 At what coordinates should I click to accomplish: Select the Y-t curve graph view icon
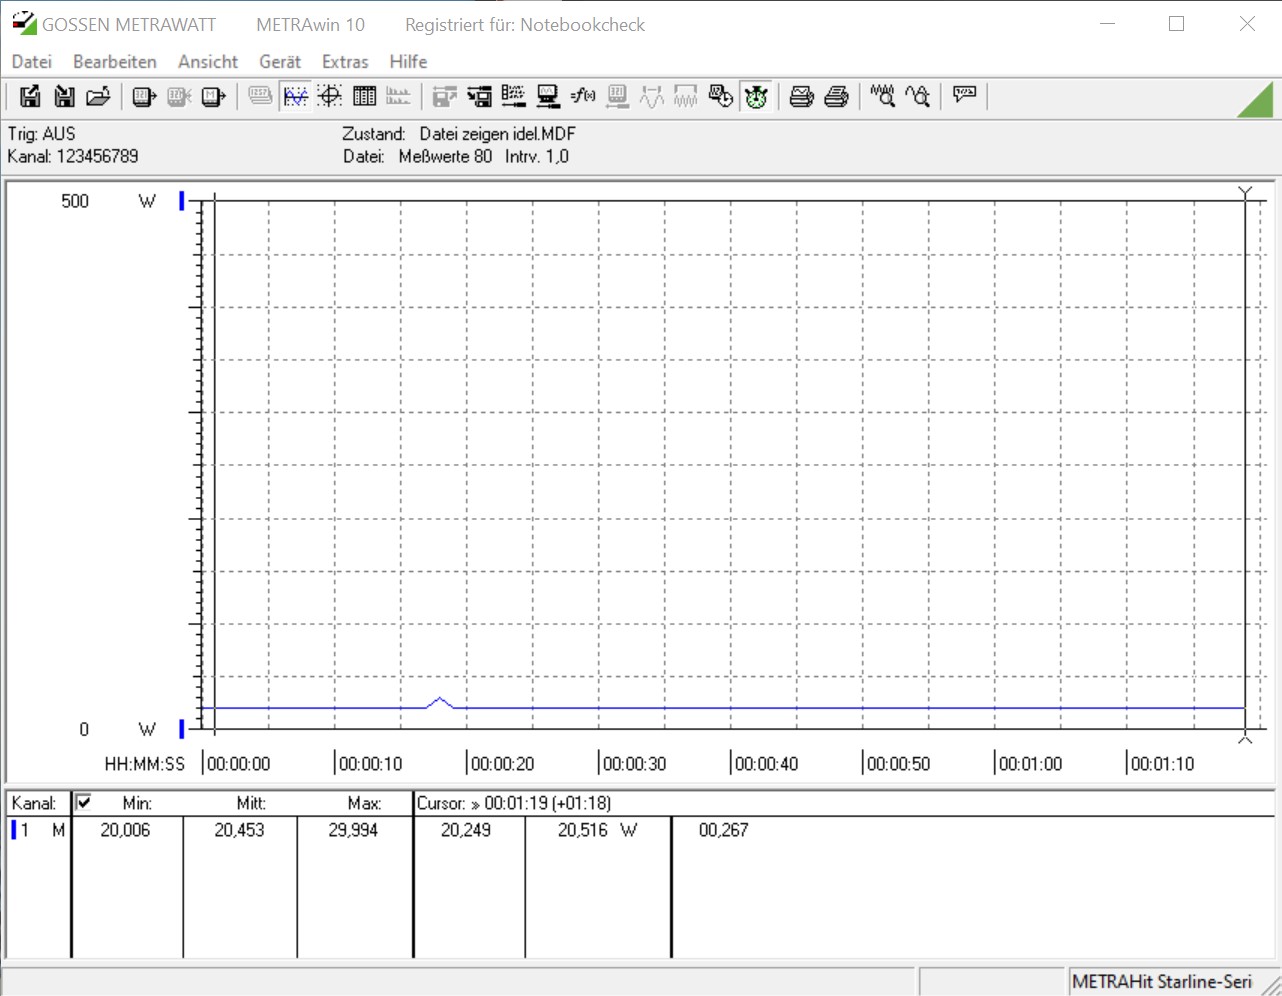[x=295, y=96]
